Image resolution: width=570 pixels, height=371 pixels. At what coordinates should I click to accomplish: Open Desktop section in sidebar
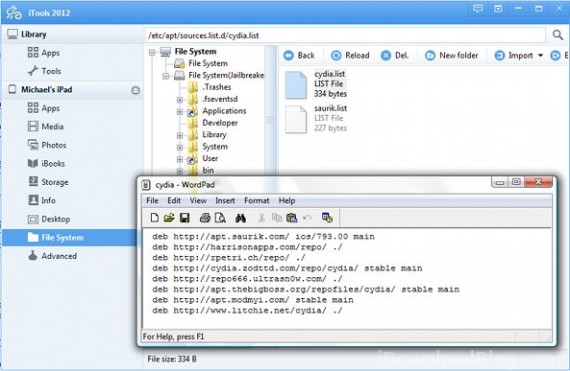(49, 219)
